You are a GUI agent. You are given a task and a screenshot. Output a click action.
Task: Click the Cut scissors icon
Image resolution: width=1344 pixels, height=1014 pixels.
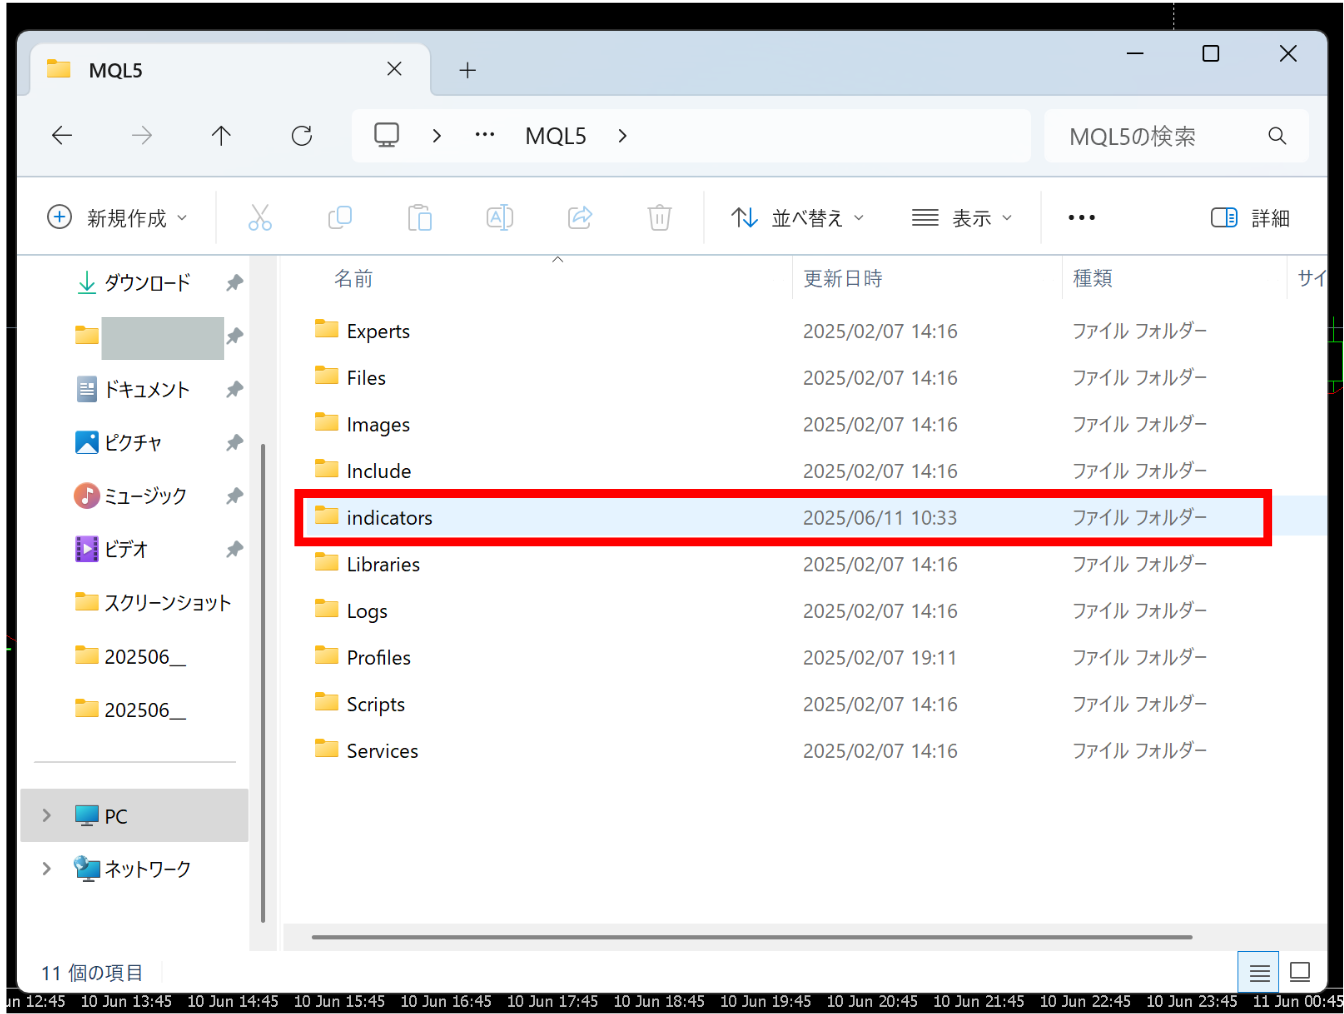coord(260,218)
